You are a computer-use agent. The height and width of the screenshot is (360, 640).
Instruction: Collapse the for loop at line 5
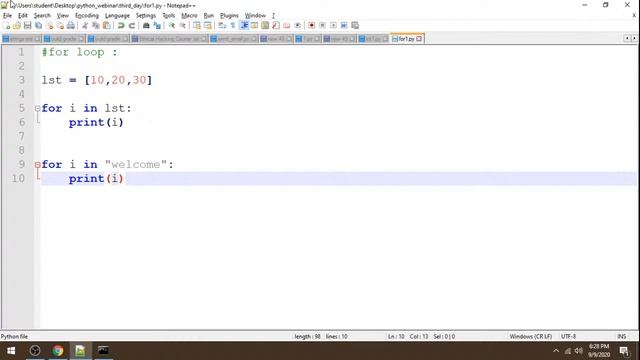pyautogui.click(x=38, y=108)
